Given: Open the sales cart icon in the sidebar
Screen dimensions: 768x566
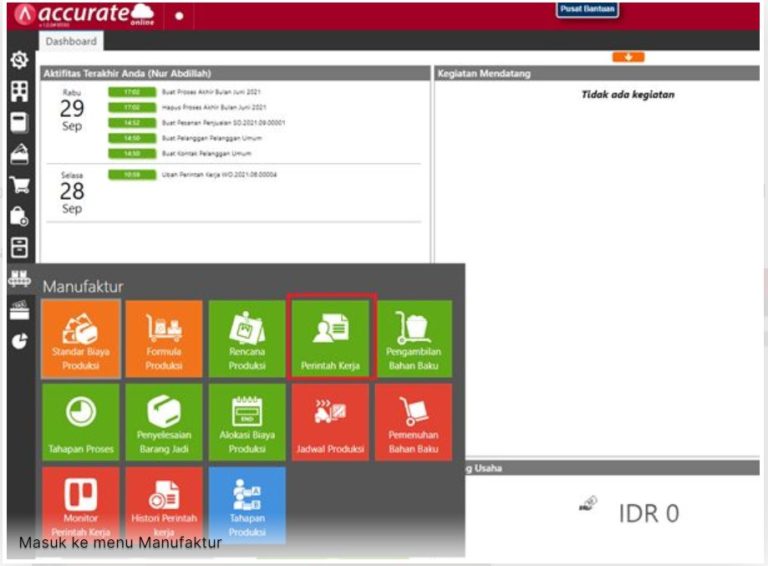Looking at the screenshot, I should (20, 185).
